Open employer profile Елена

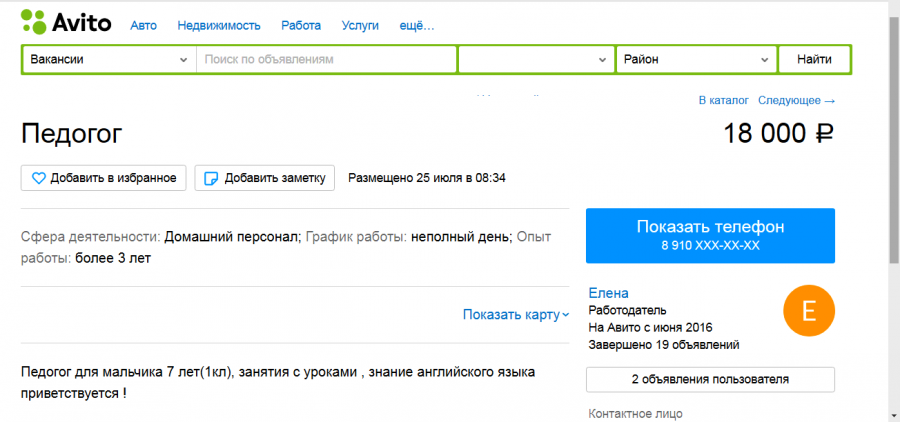[608, 293]
